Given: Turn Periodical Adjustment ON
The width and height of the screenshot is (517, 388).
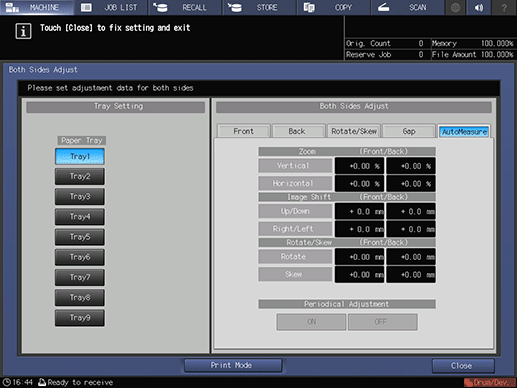Looking at the screenshot, I should [311, 322].
